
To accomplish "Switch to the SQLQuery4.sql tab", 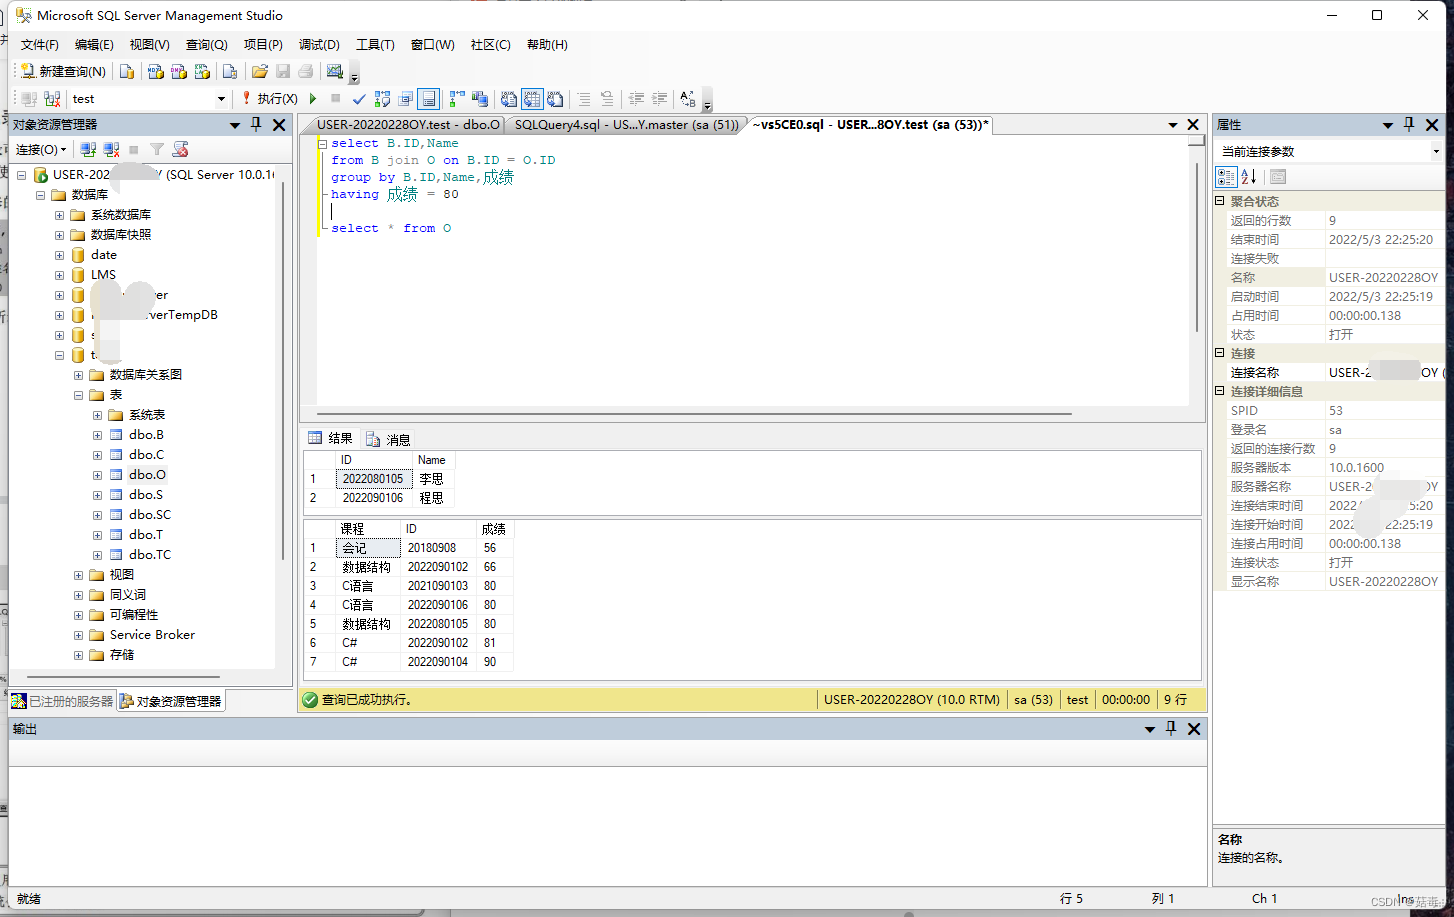I will pos(626,125).
